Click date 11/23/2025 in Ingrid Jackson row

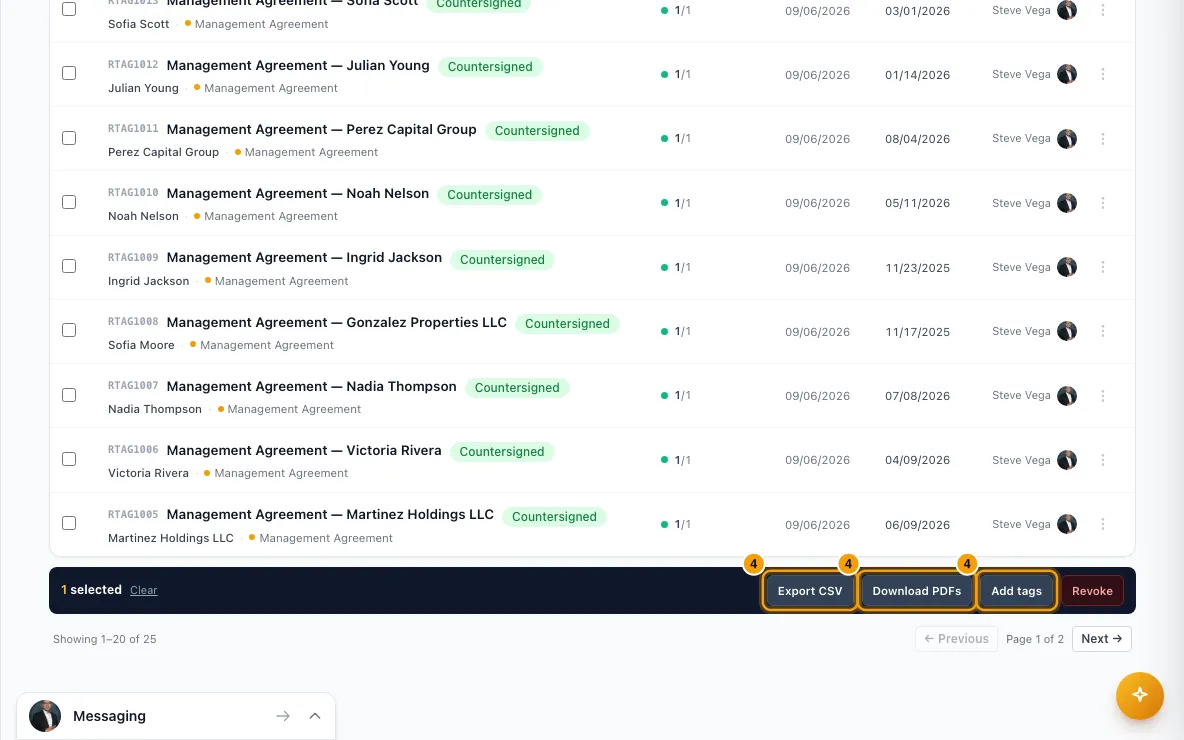pyautogui.click(x=917, y=268)
